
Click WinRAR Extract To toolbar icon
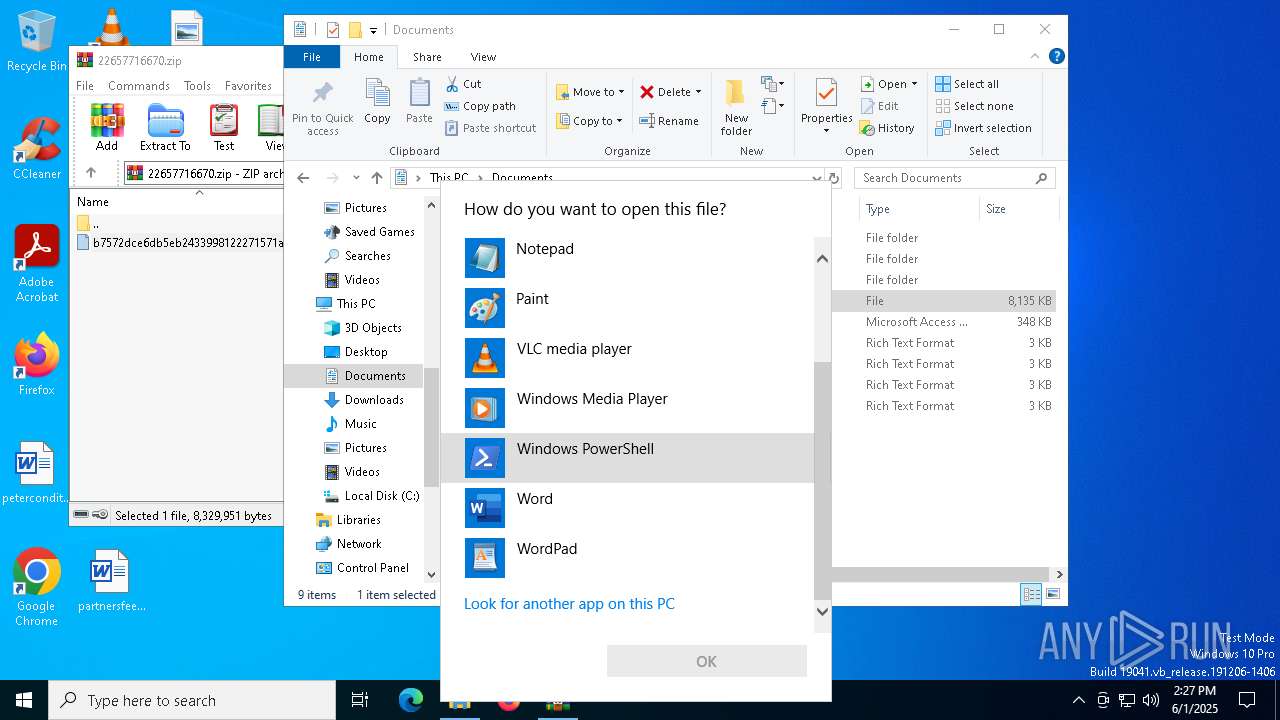[x=165, y=127]
